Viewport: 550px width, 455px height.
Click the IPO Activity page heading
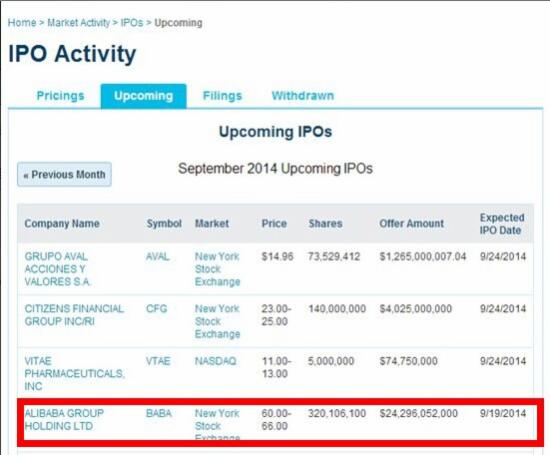72,54
